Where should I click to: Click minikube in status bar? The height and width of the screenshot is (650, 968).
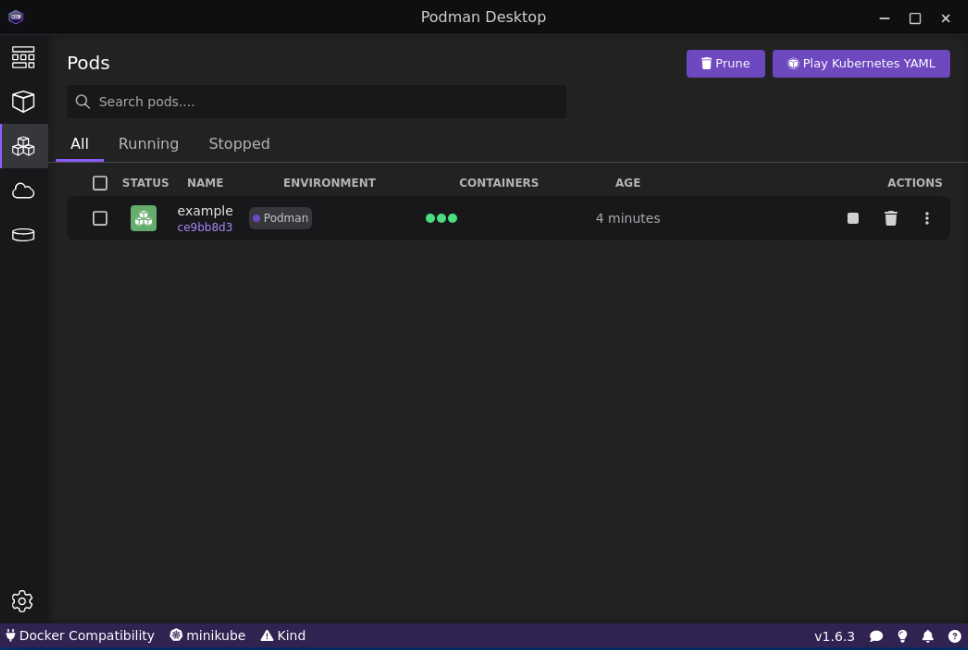pyautogui.click(x=207, y=636)
